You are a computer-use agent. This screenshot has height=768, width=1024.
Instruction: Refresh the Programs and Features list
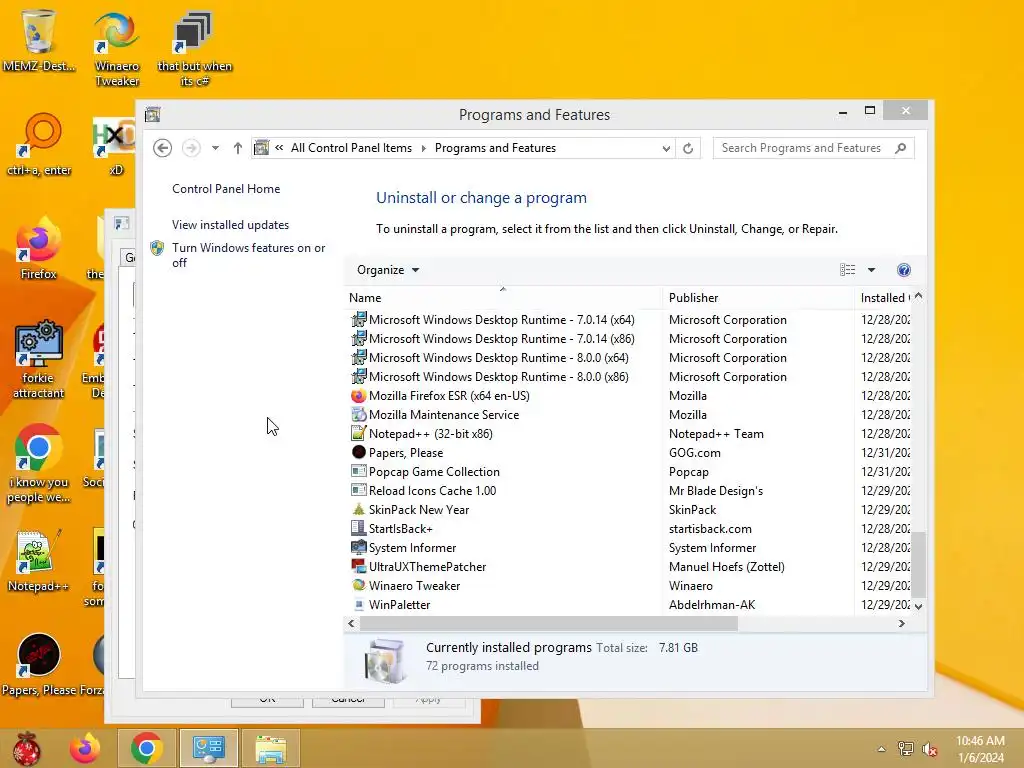[x=688, y=148]
